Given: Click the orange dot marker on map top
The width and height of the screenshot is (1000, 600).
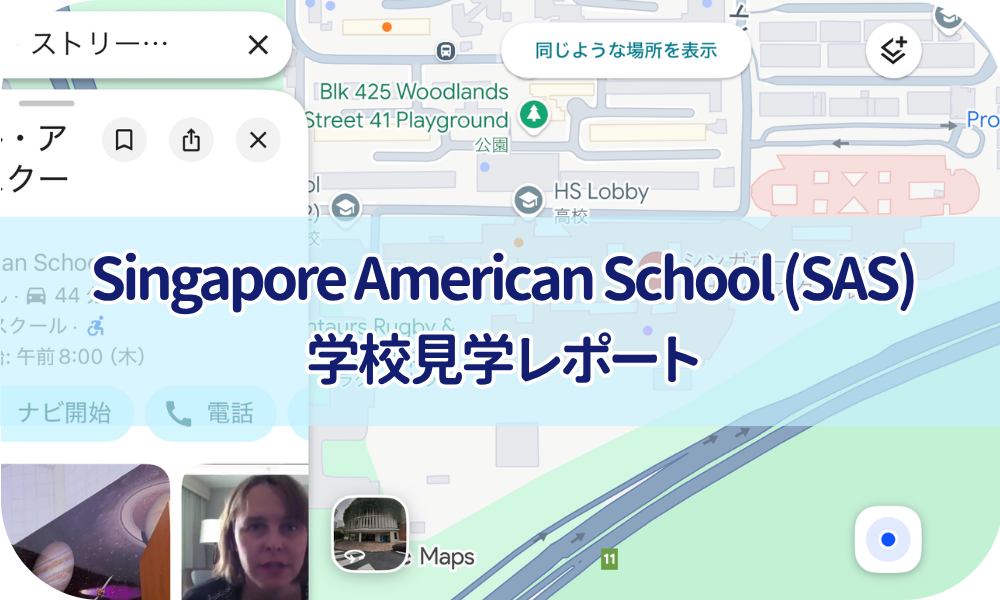Looking at the screenshot, I should (386, 27).
